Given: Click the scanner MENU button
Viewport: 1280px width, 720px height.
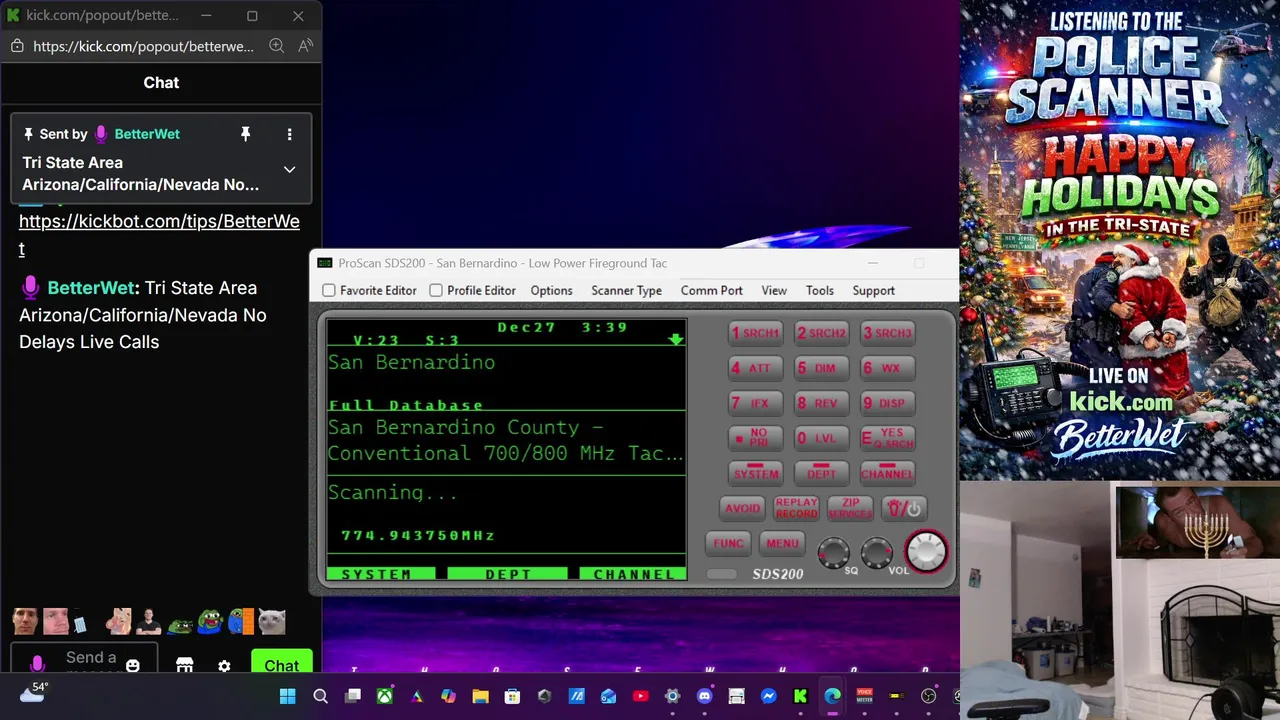Looking at the screenshot, I should click(782, 543).
